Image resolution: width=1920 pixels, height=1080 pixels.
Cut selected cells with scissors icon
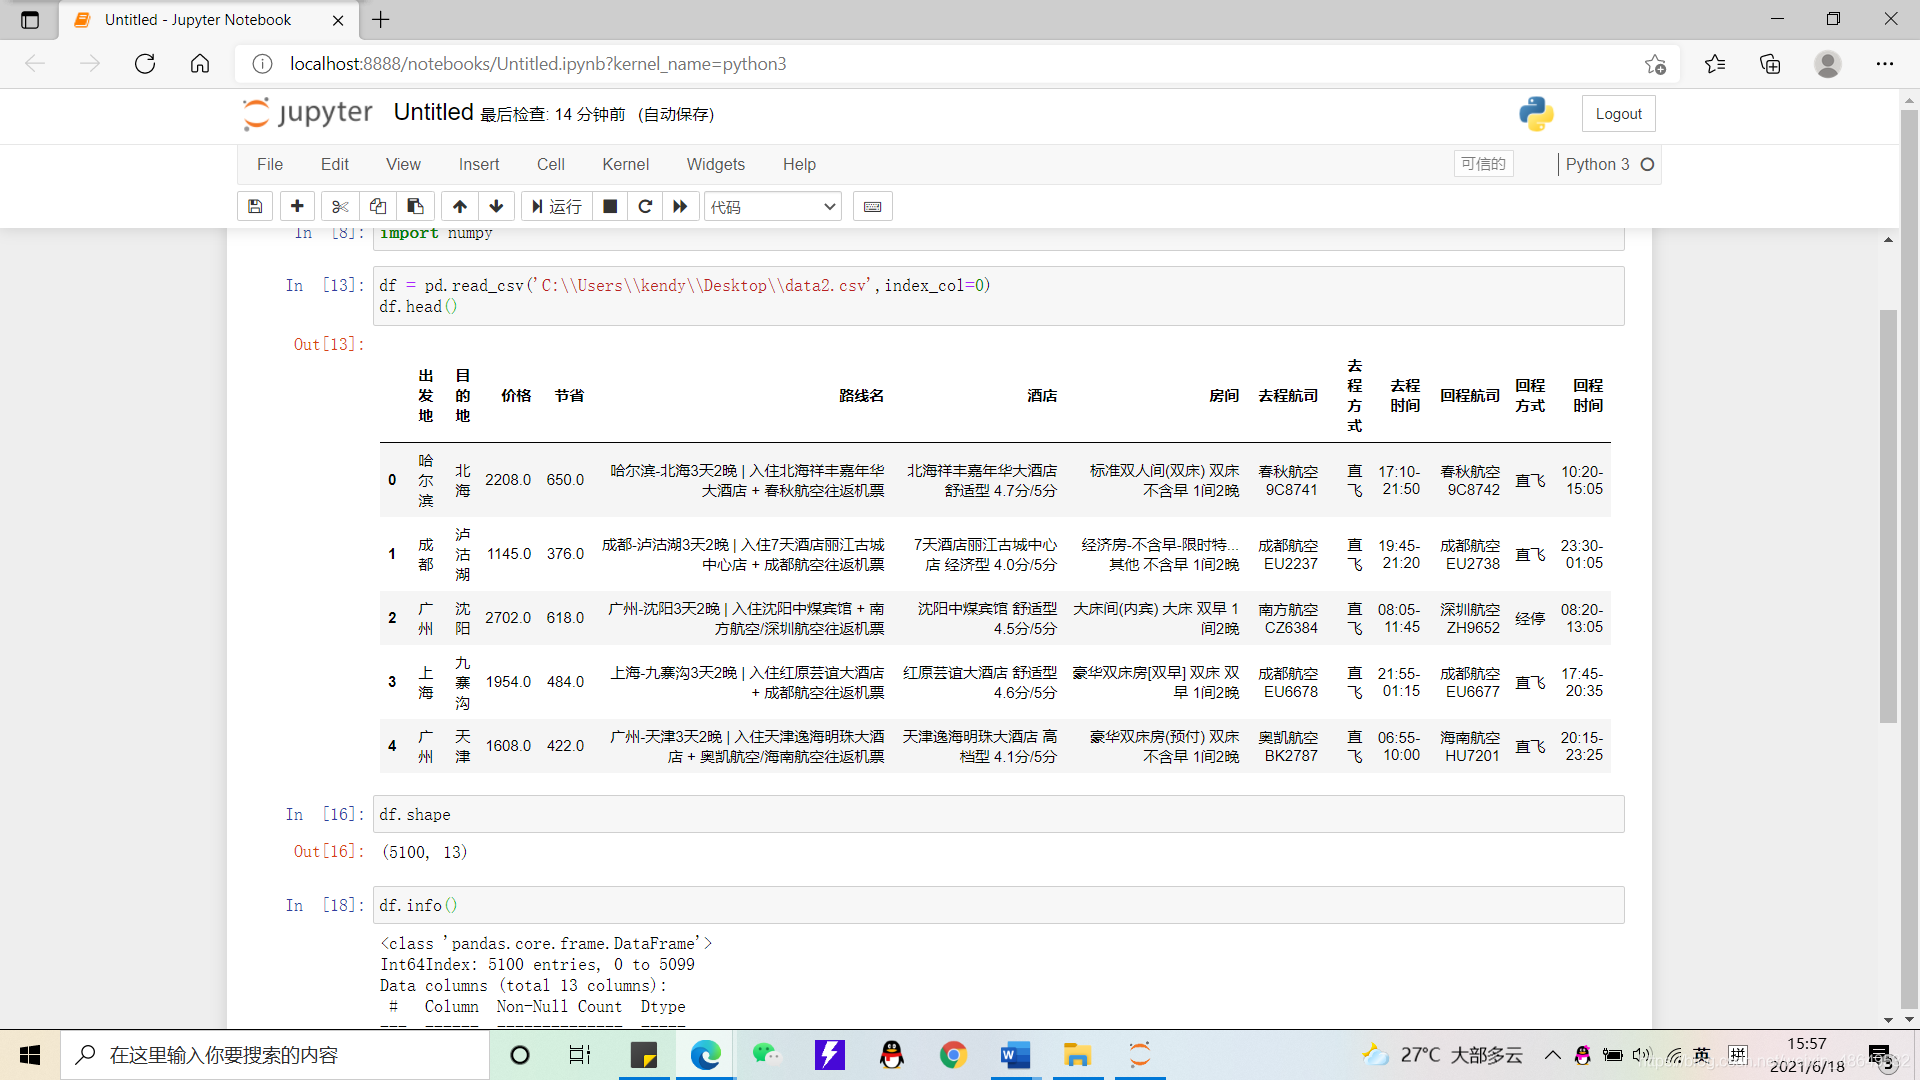pyautogui.click(x=340, y=206)
